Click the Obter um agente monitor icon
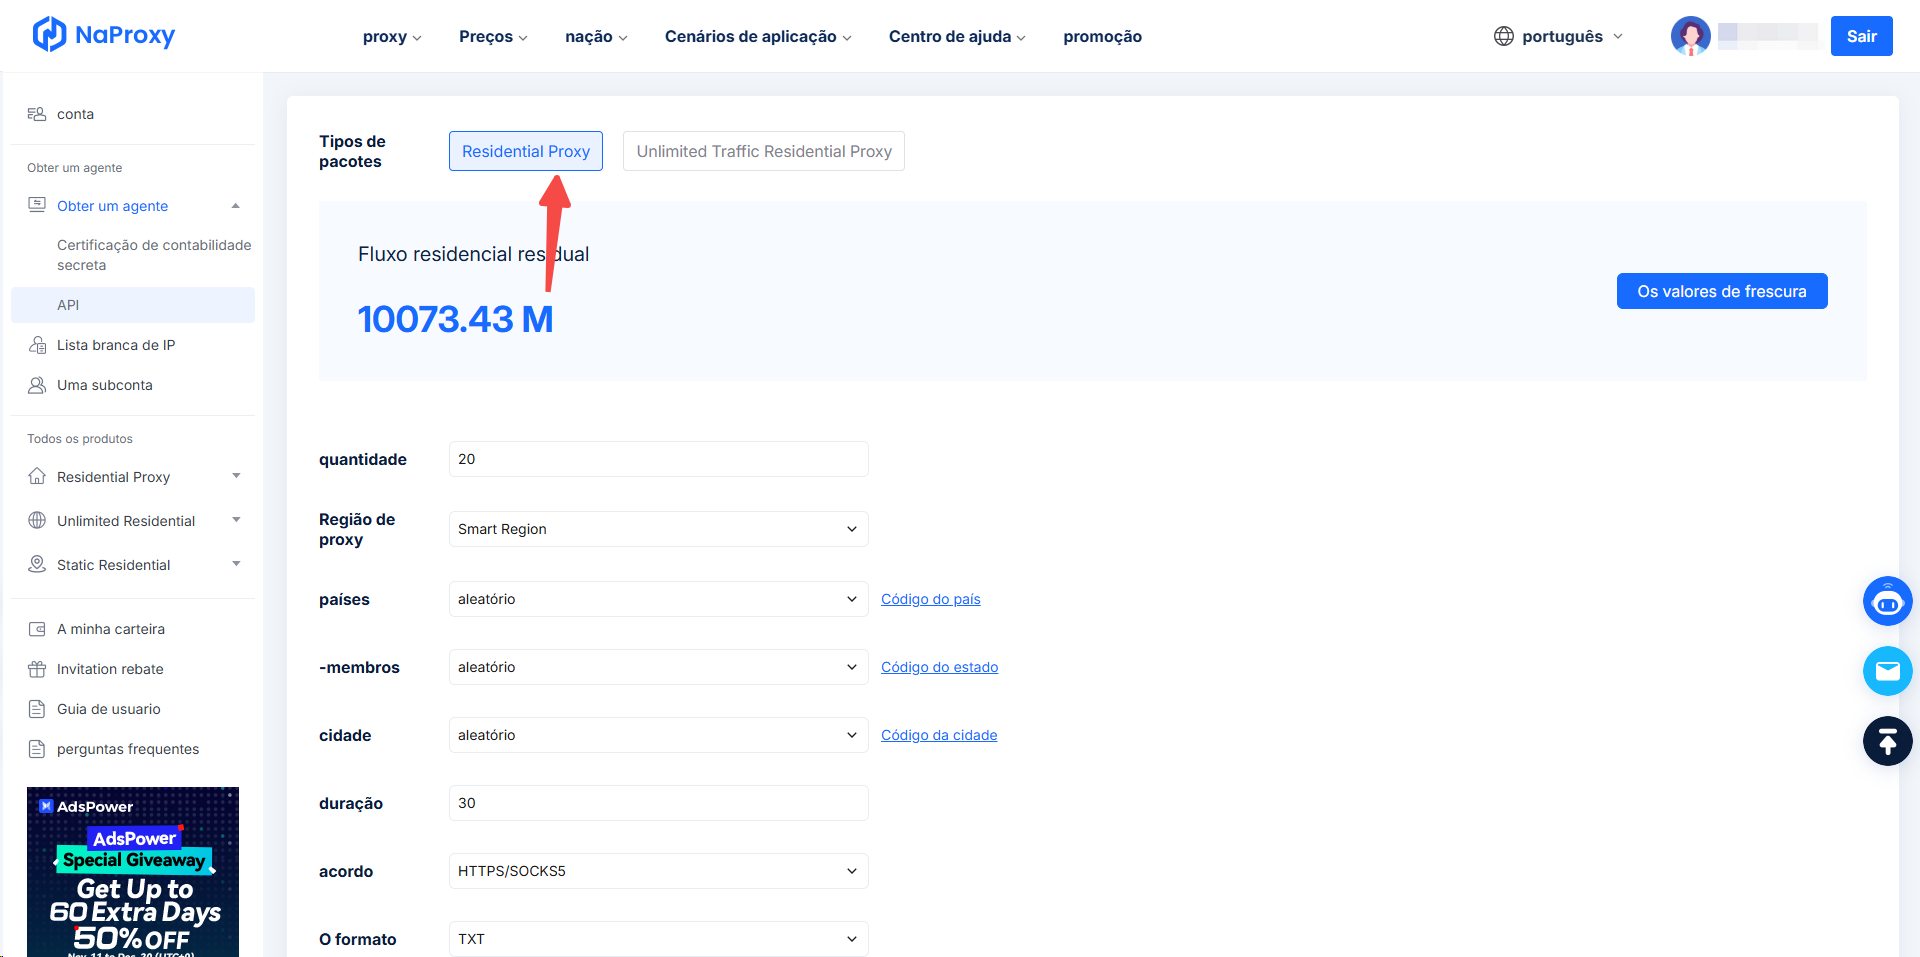1920x957 pixels. 37,205
